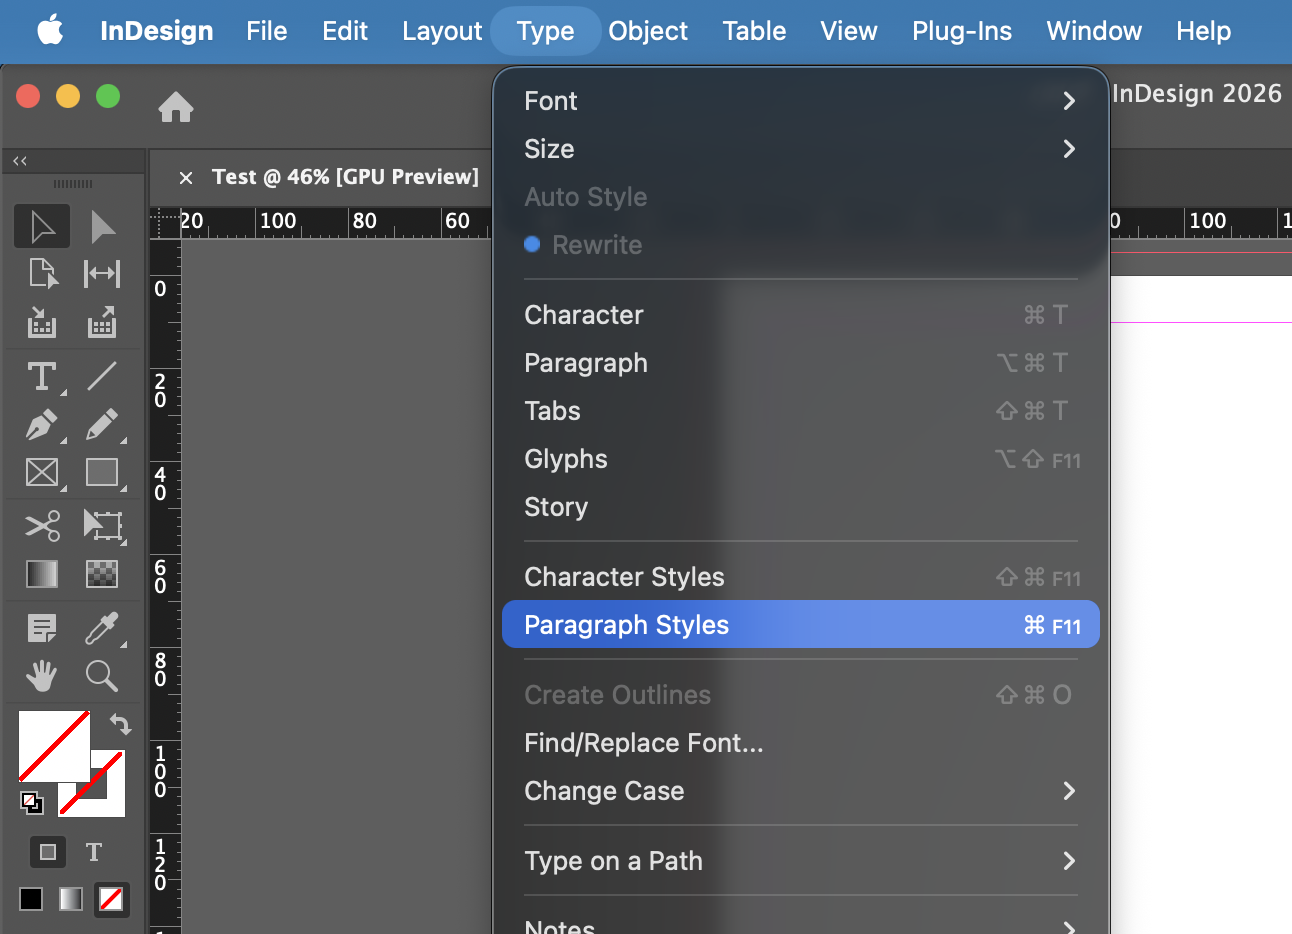Select the Eyedropper tool
Image resolution: width=1292 pixels, height=934 pixels.
[102, 628]
